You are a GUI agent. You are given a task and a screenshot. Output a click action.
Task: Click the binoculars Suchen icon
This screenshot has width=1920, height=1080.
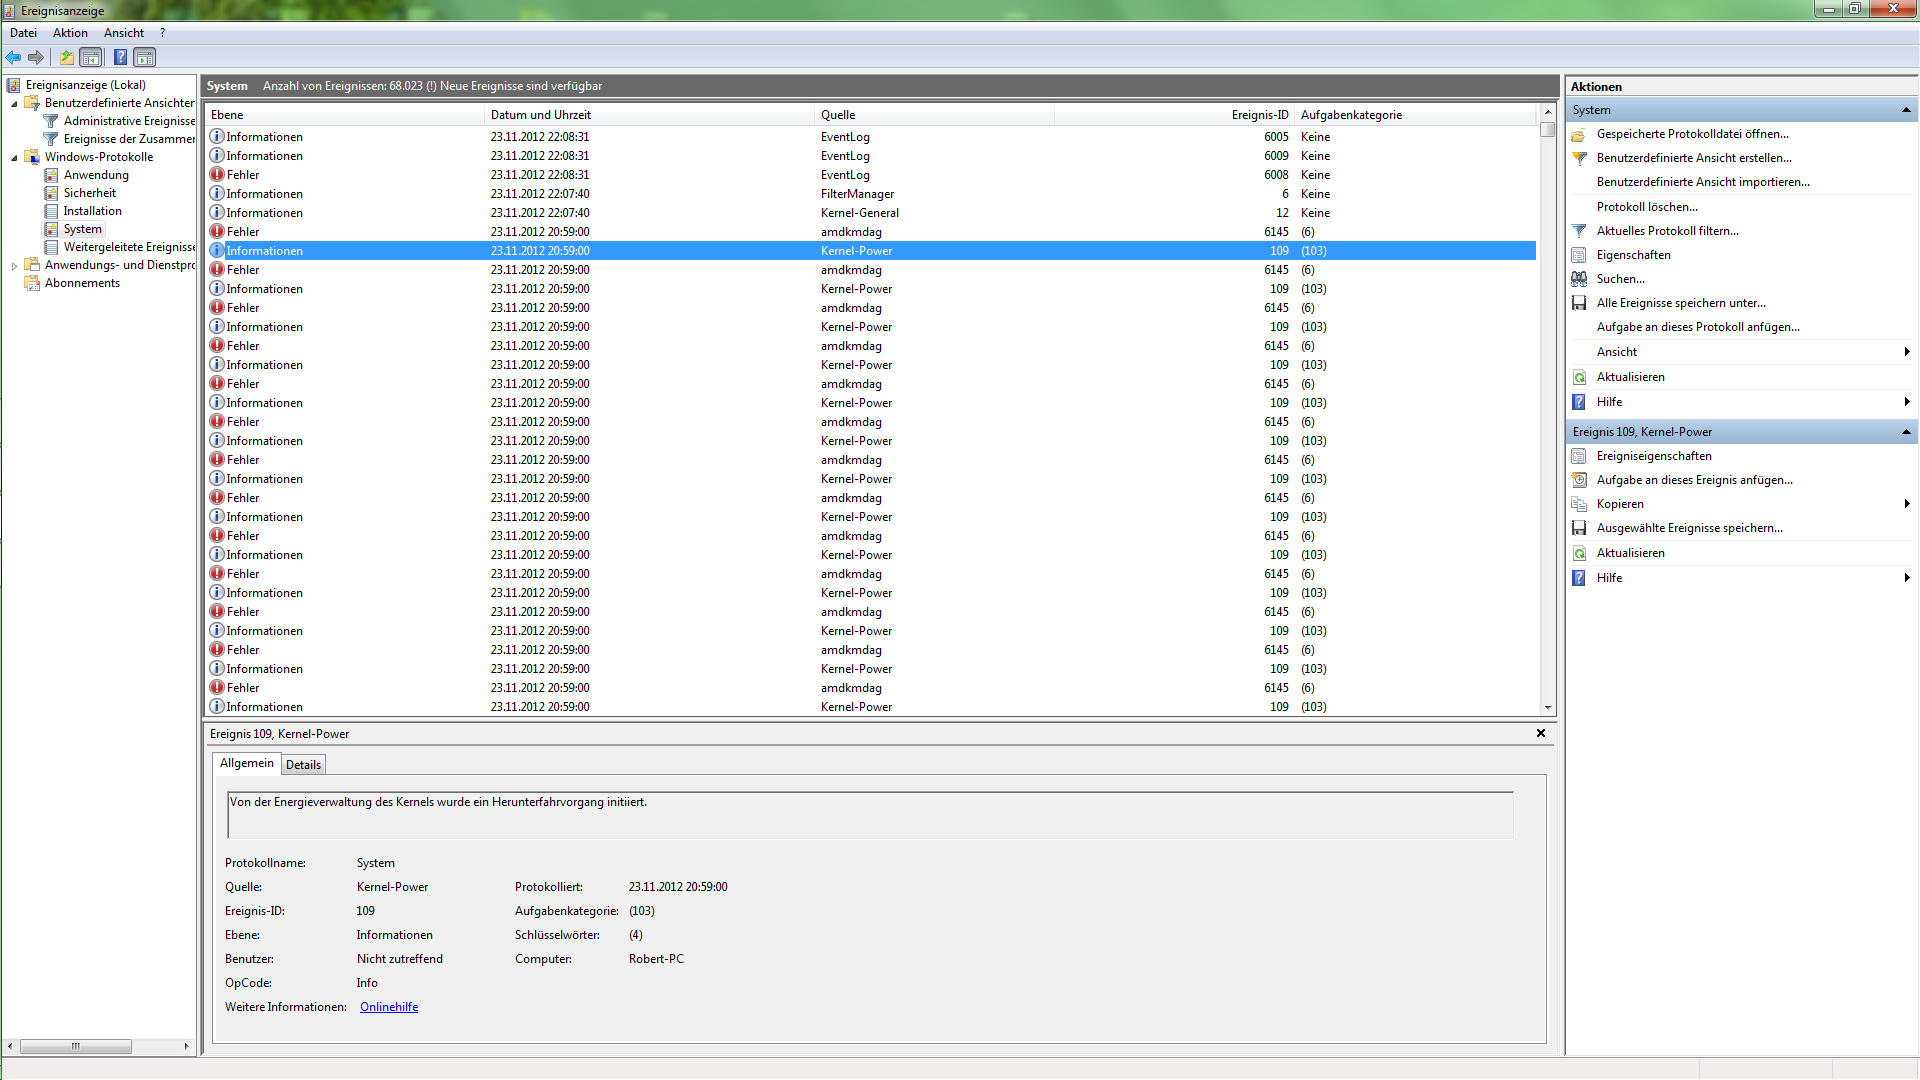point(1579,279)
